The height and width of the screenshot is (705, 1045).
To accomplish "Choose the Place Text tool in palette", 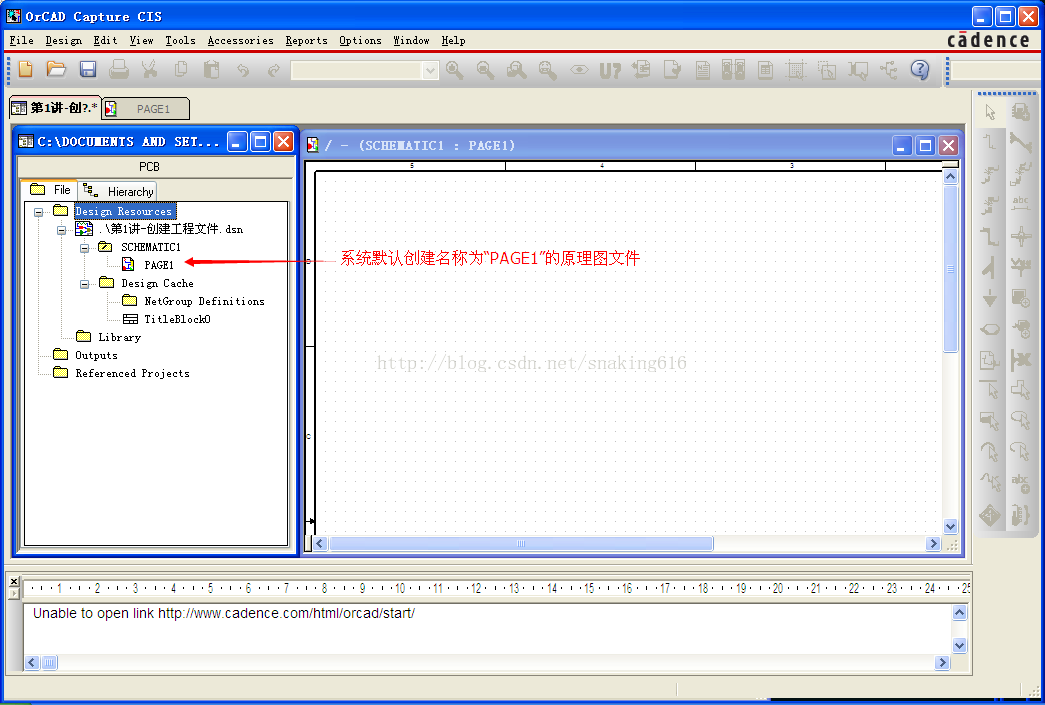I will (1020, 482).
